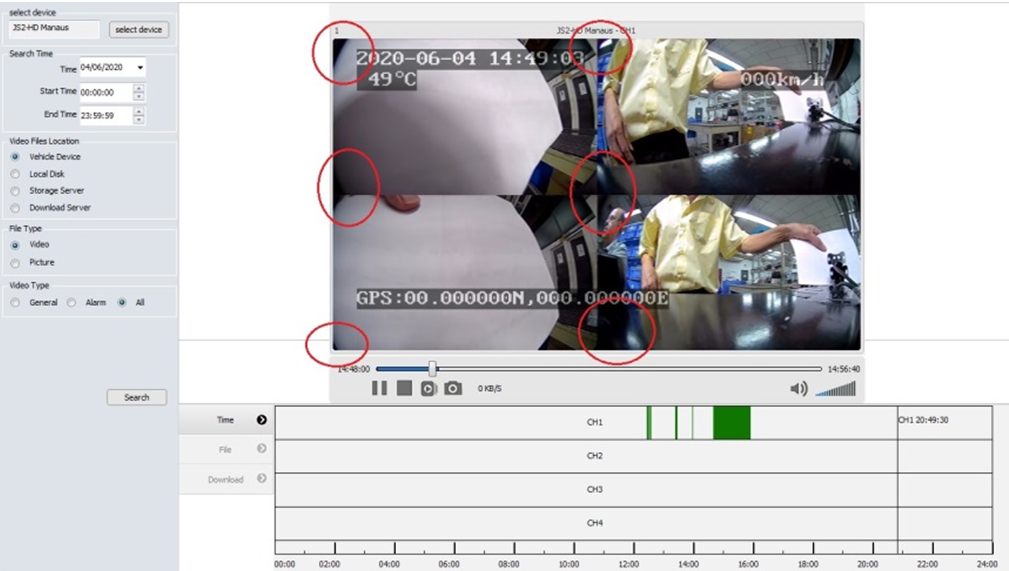Switch to the File tab
The height and width of the screenshot is (571, 1009).
pyautogui.click(x=226, y=449)
